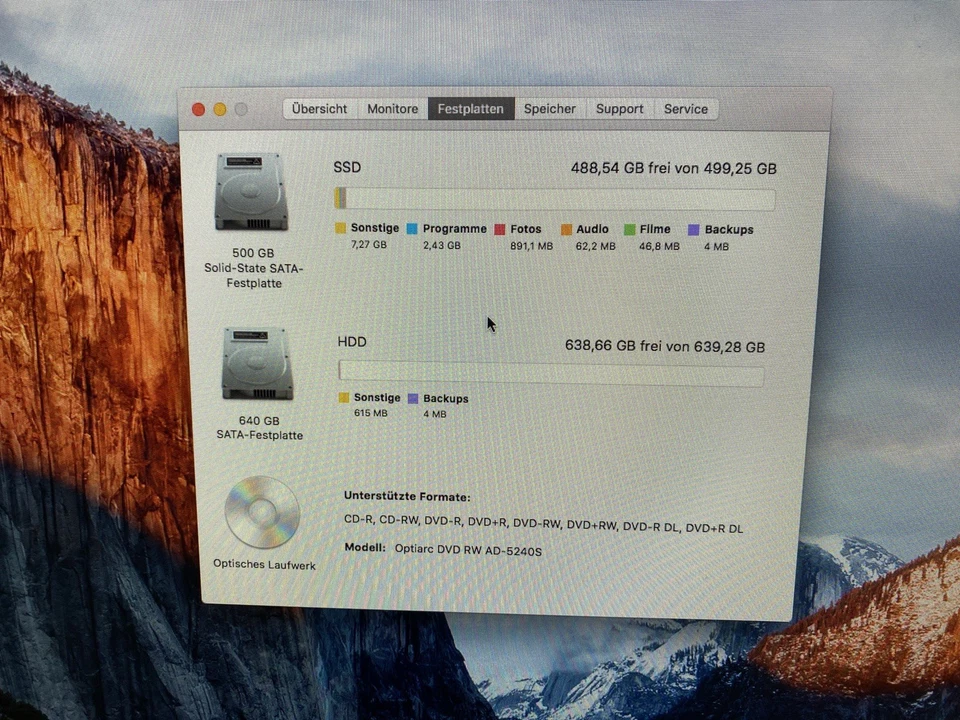The height and width of the screenshot is (720, 960).
Task: Switch to the Übersicht tab
Action: tap(319, 109)
